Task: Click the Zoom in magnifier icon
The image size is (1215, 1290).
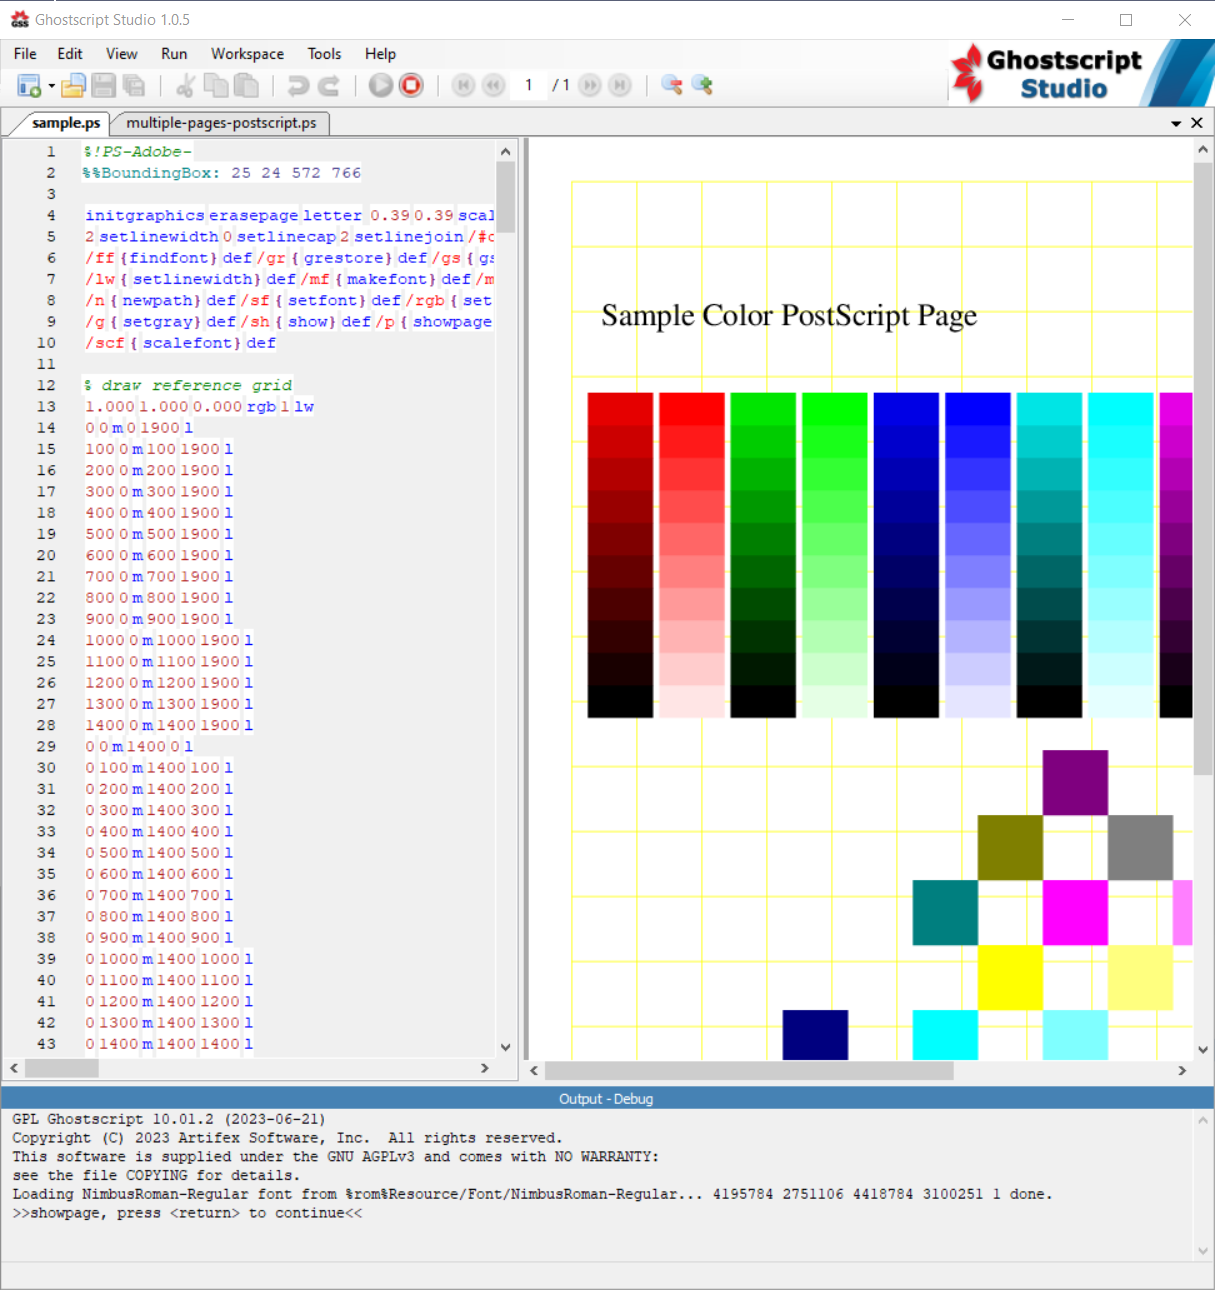Action: 702,86
